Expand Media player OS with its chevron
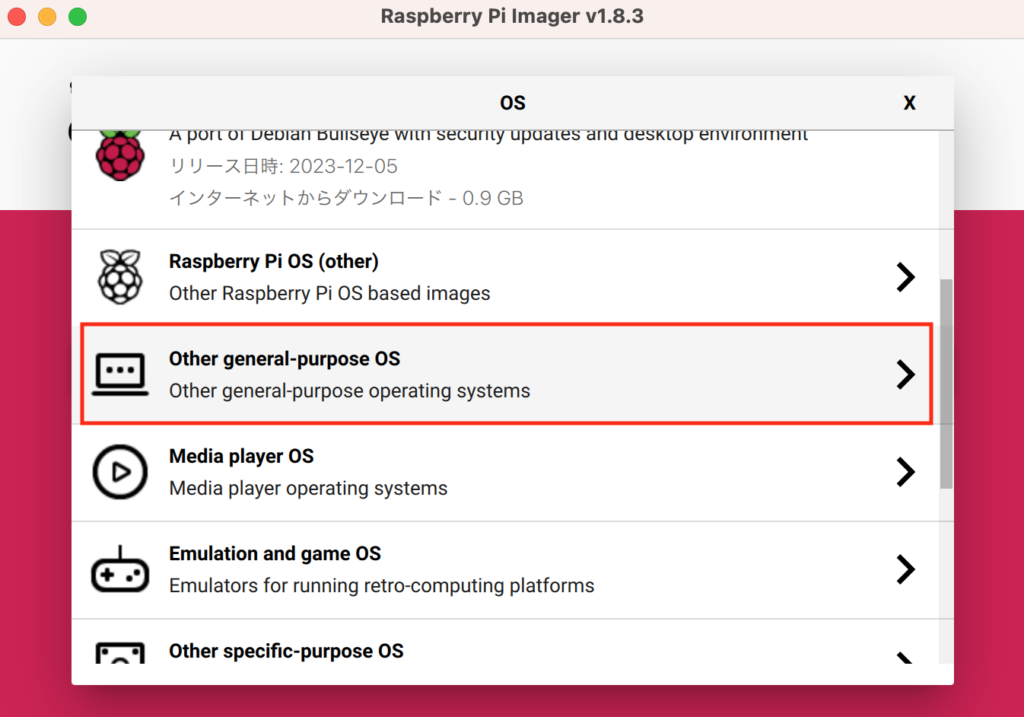The image size is (1024, 717). coord(906,471)
